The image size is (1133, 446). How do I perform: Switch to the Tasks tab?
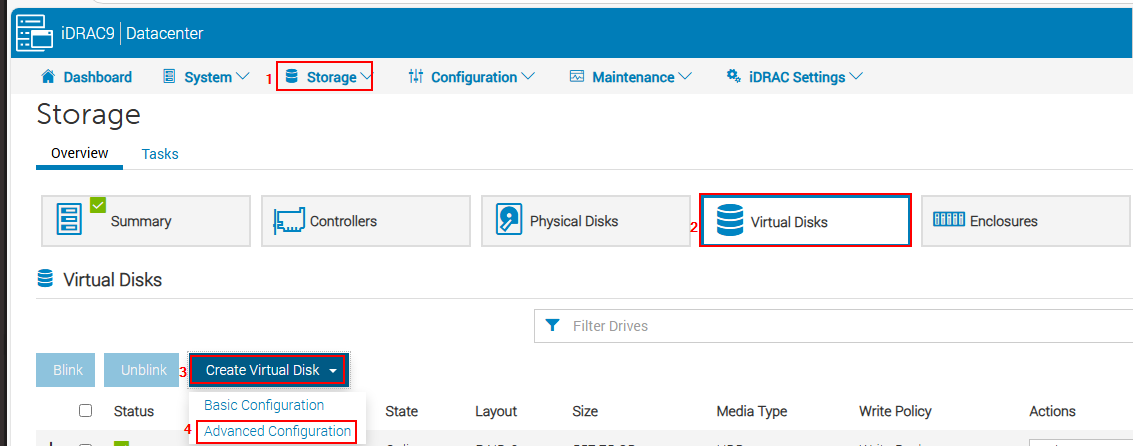click(x=160, y=154)
